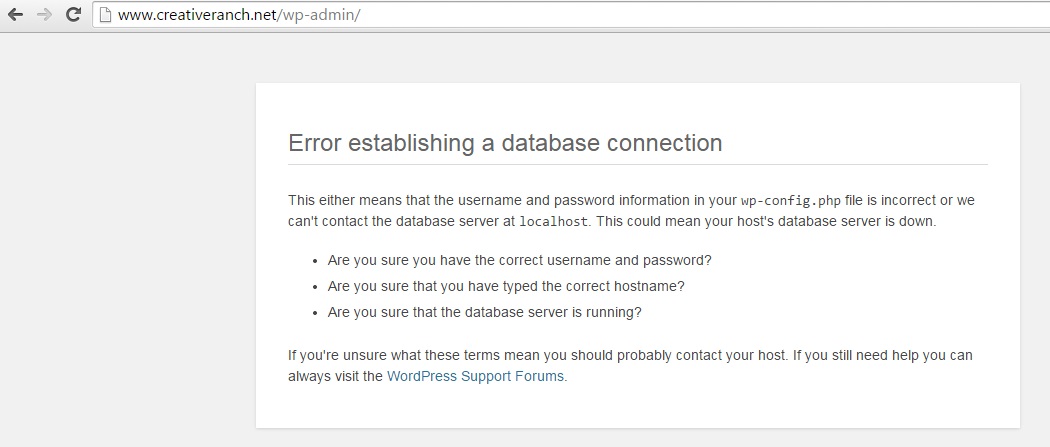
Task: Click the wp-config.php code text
Action: [790, 201]
